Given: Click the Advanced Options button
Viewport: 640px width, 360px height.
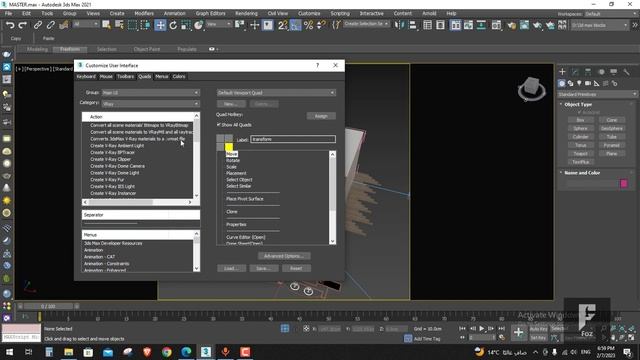Looking at the screenshot, I should (x=284, y=256).
